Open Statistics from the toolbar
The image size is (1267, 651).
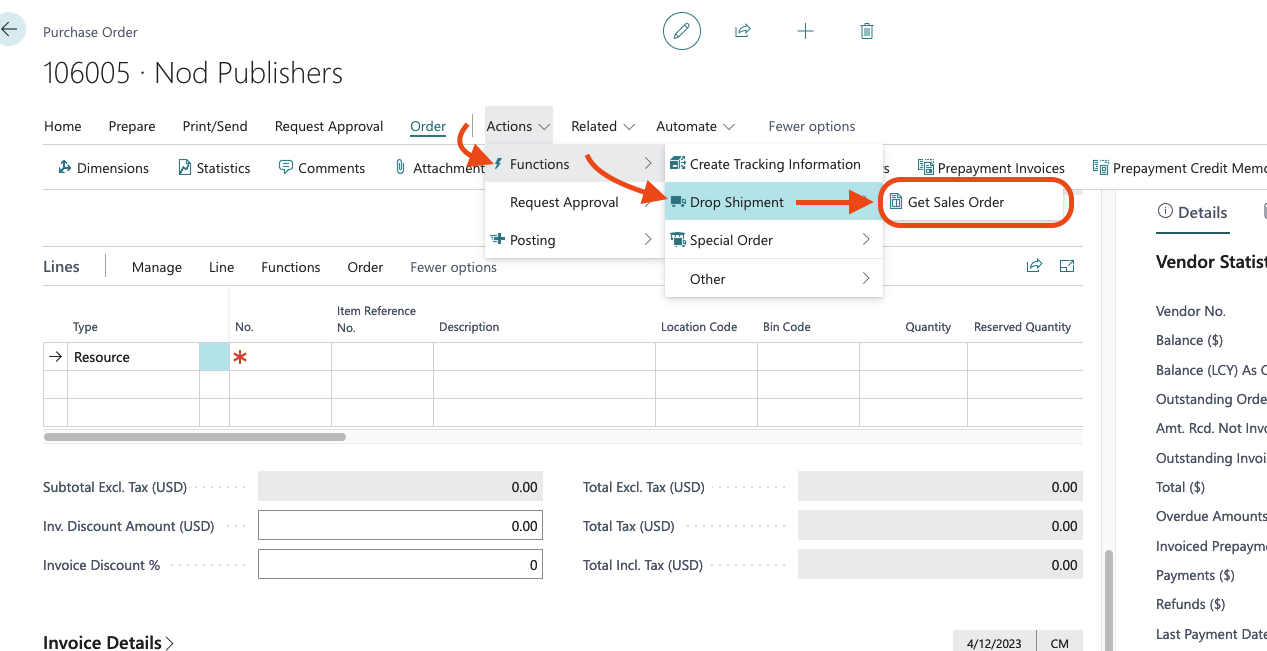[x=214, y=168]
